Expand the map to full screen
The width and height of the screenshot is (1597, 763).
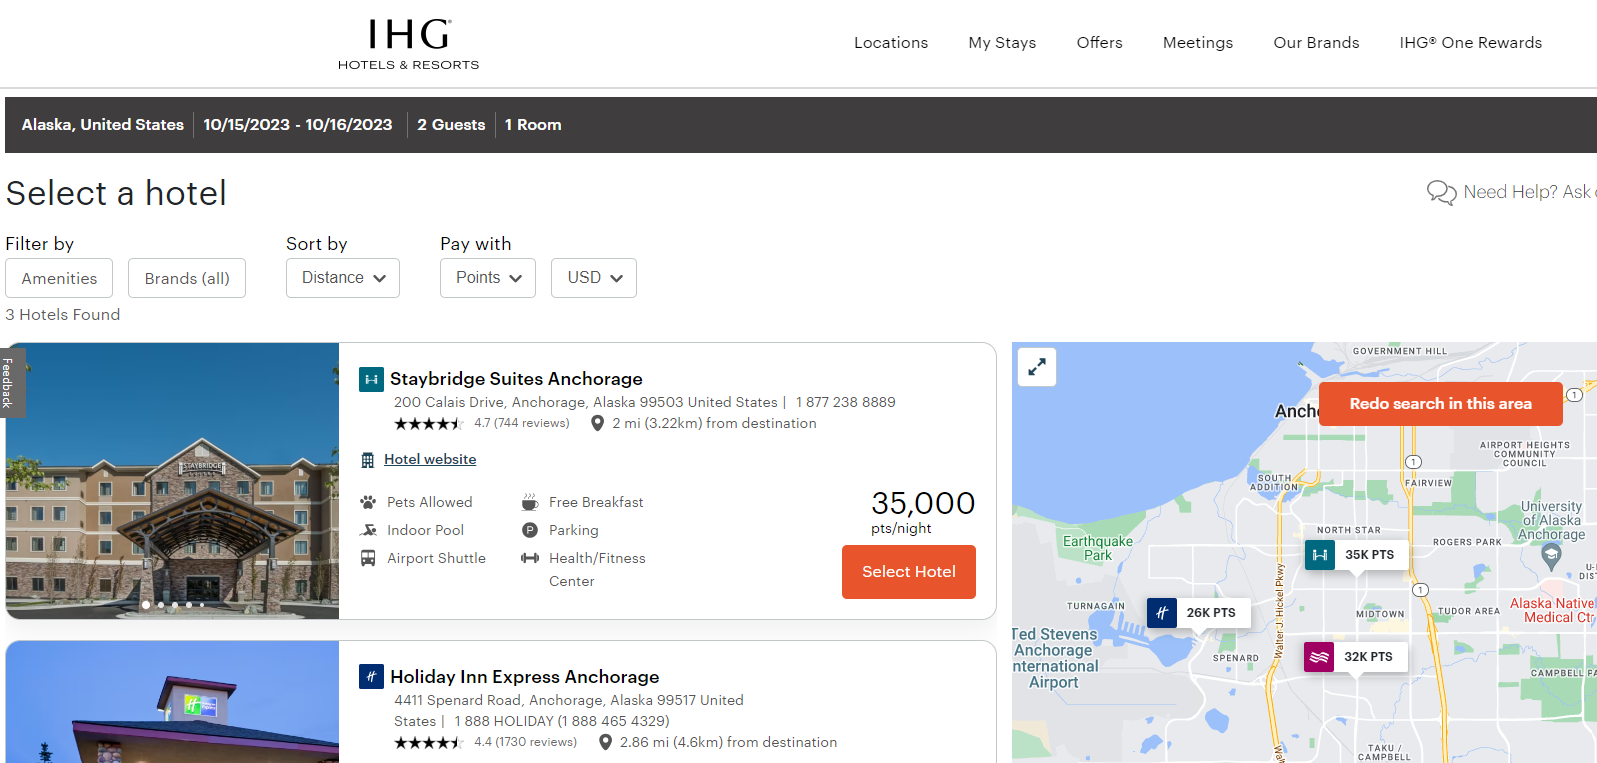1037,367
